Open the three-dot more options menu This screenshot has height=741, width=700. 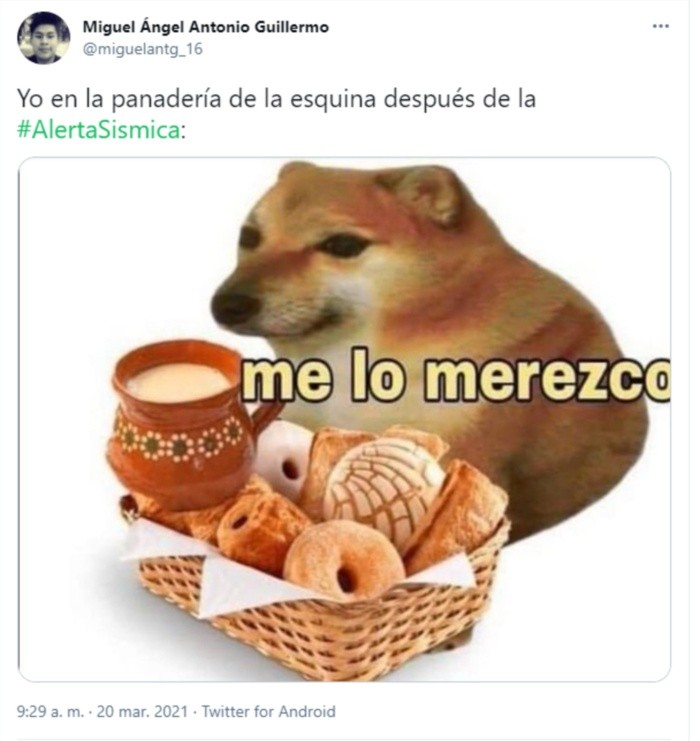click(660, 26)
